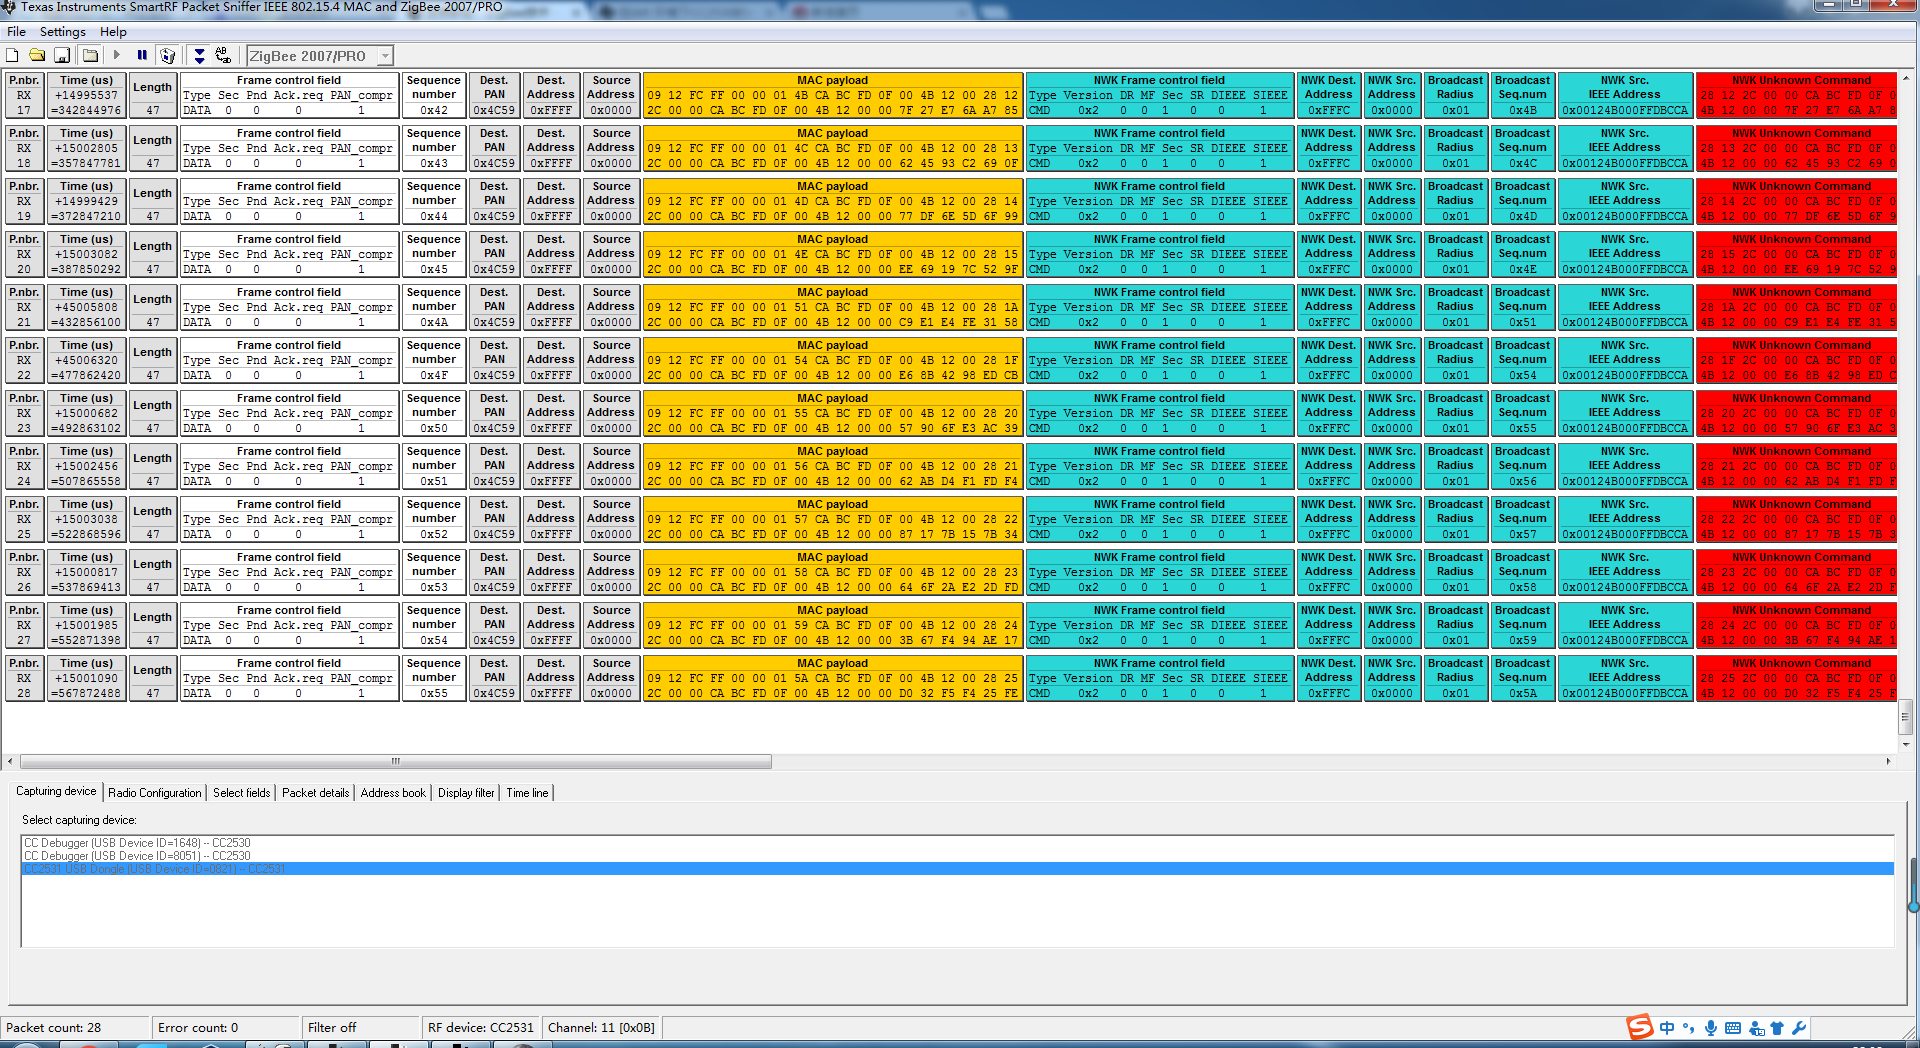
Task: Start packet capture with the play icon
Action: point(117,56)
